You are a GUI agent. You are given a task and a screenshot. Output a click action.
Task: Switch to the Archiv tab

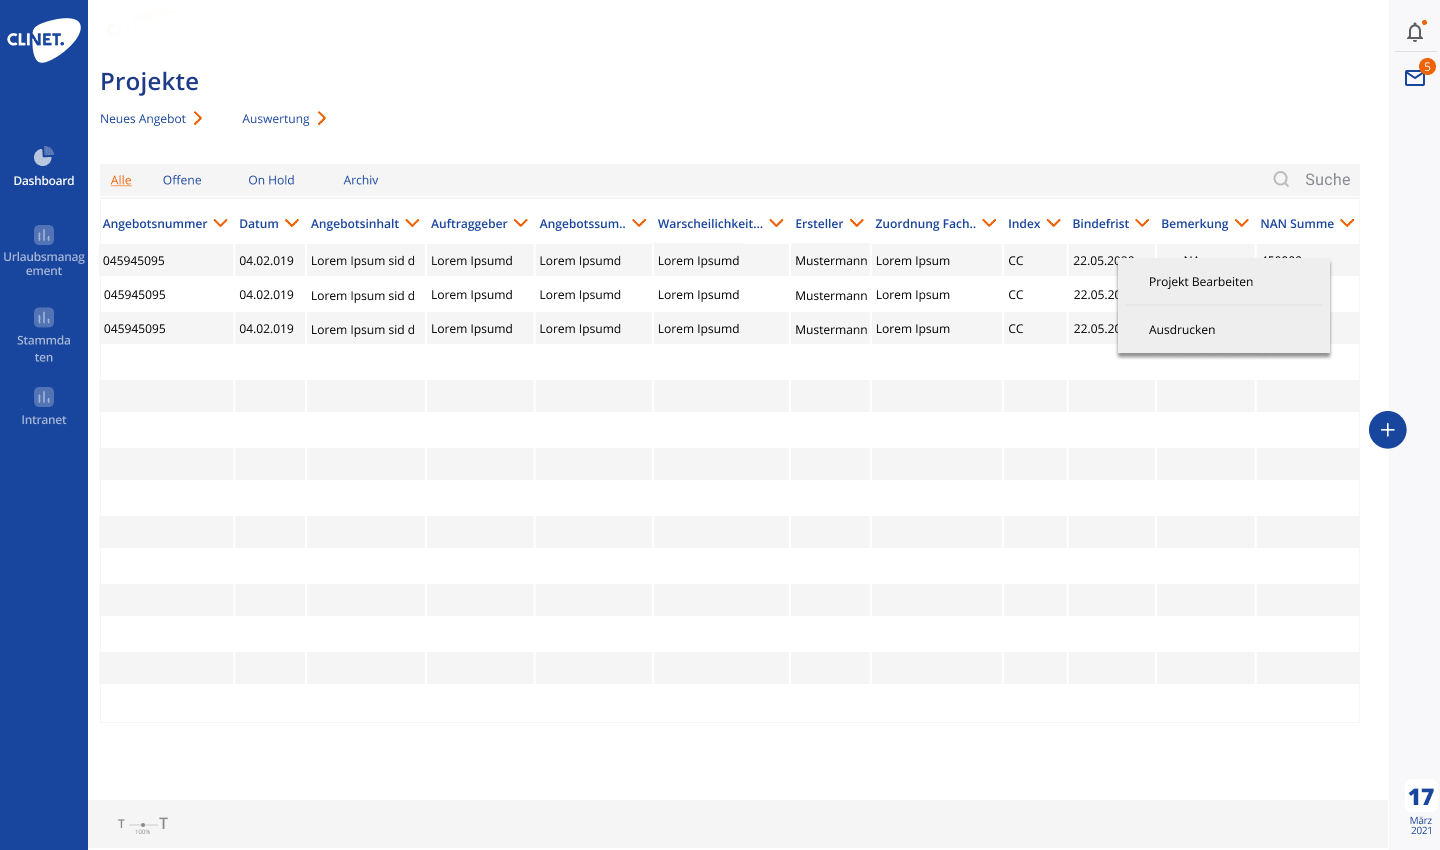tap(360, 180)
